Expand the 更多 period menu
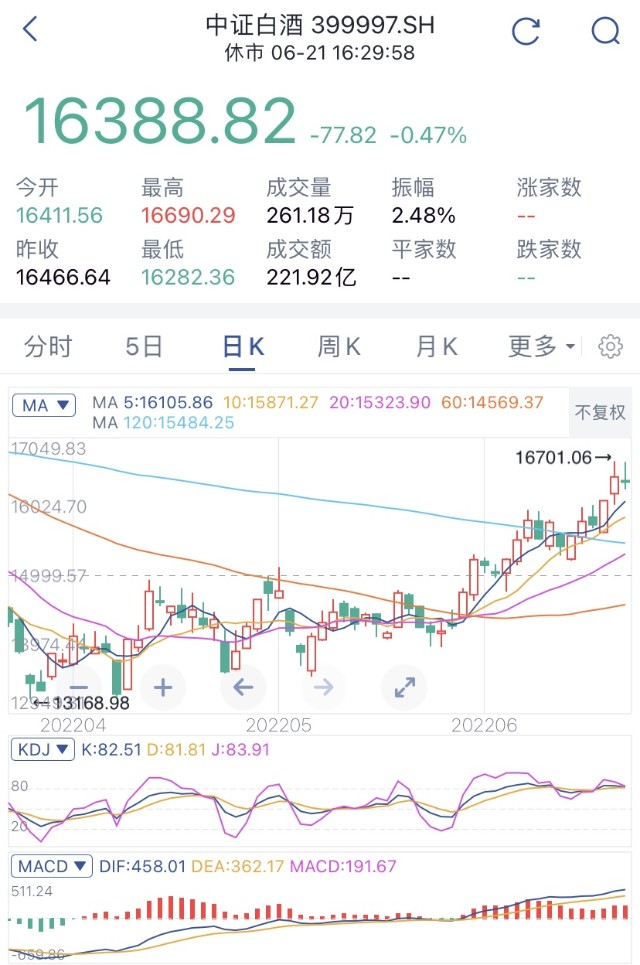The image size is (640, 965). pos(542,347)
